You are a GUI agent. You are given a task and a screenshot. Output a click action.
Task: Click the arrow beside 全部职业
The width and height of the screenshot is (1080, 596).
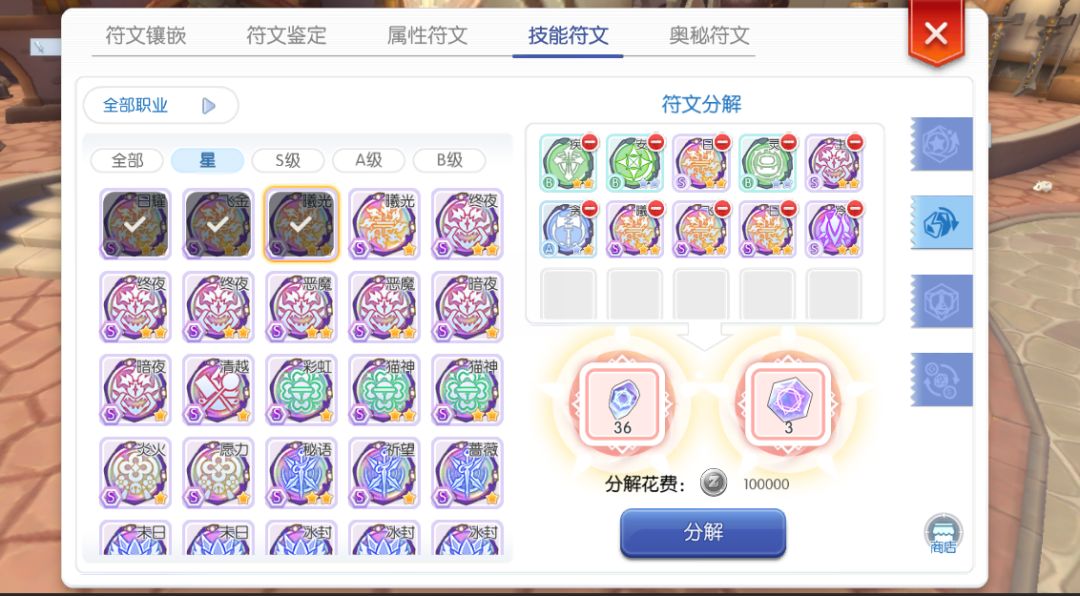click(209, 105)
